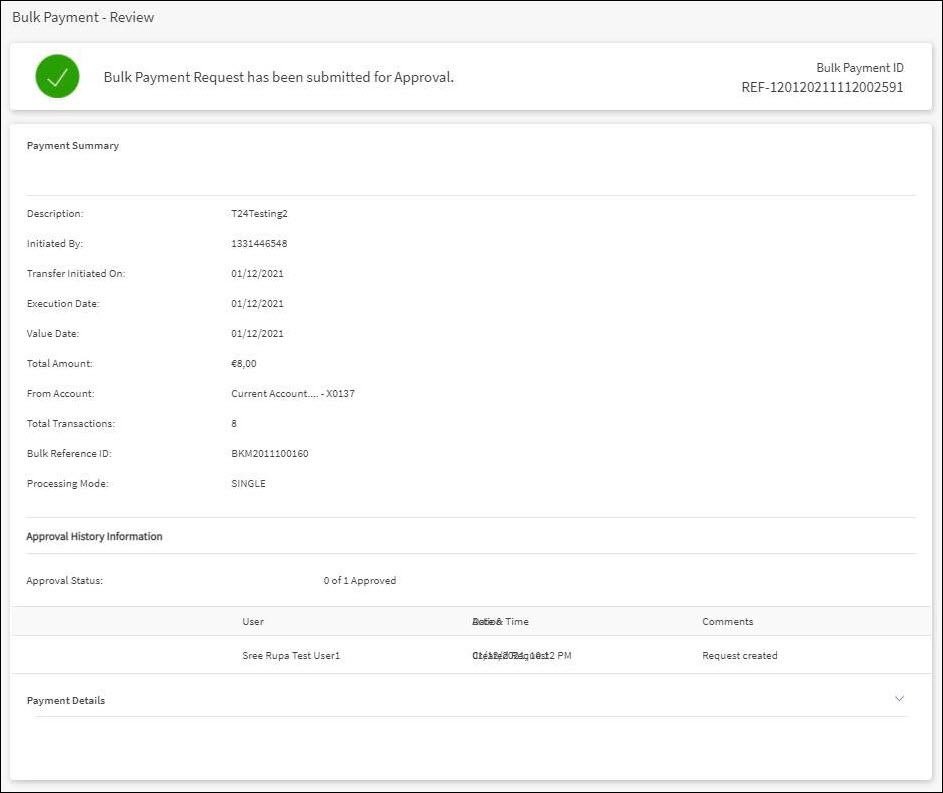Click the 0 of 1 Approved status
The height and width of the screenshot is (793, 943).
pyautogui.click(x=359, y=580)
